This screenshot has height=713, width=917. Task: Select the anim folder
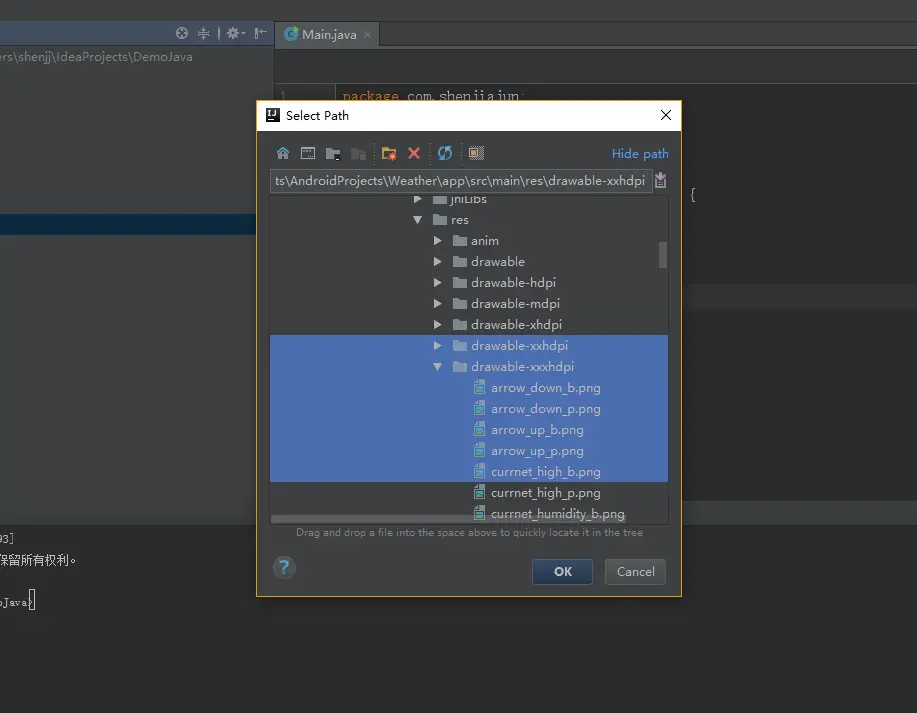coord(468,241)
